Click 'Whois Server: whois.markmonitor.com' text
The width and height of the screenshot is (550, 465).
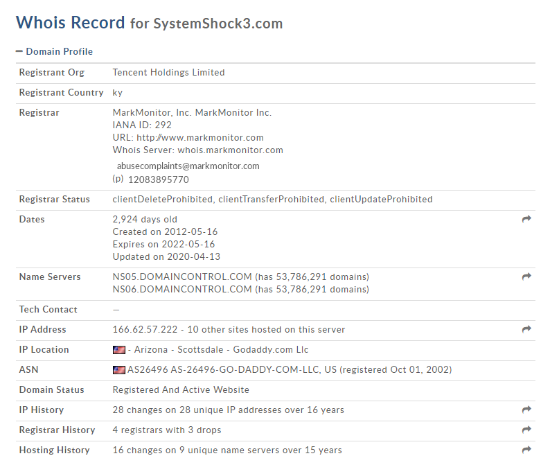[198, 150]
